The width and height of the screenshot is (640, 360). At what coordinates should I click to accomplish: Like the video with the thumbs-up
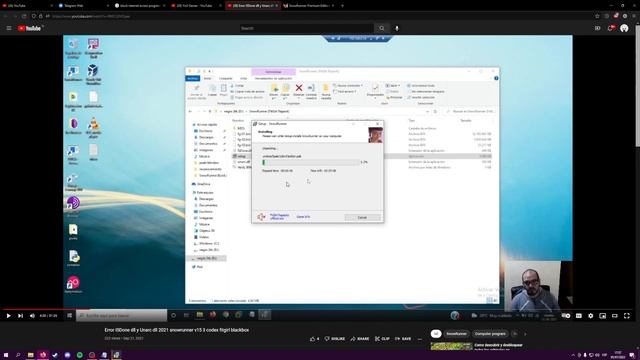[x=314, y=339]
